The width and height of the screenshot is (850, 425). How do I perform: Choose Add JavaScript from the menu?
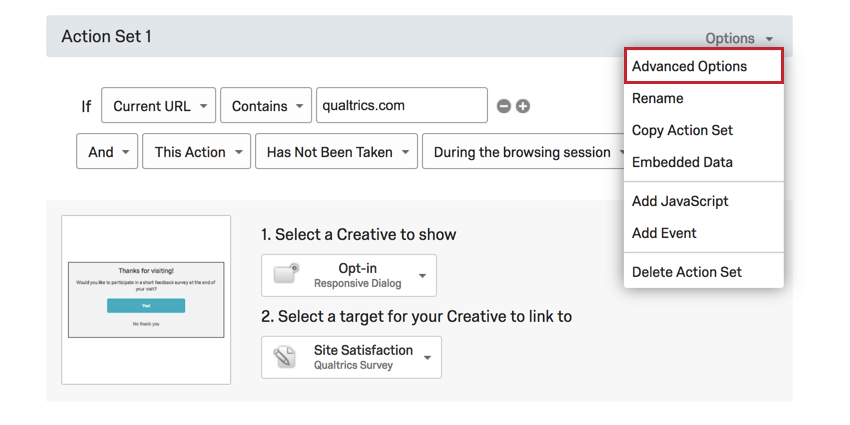click(x=680, y=201)
